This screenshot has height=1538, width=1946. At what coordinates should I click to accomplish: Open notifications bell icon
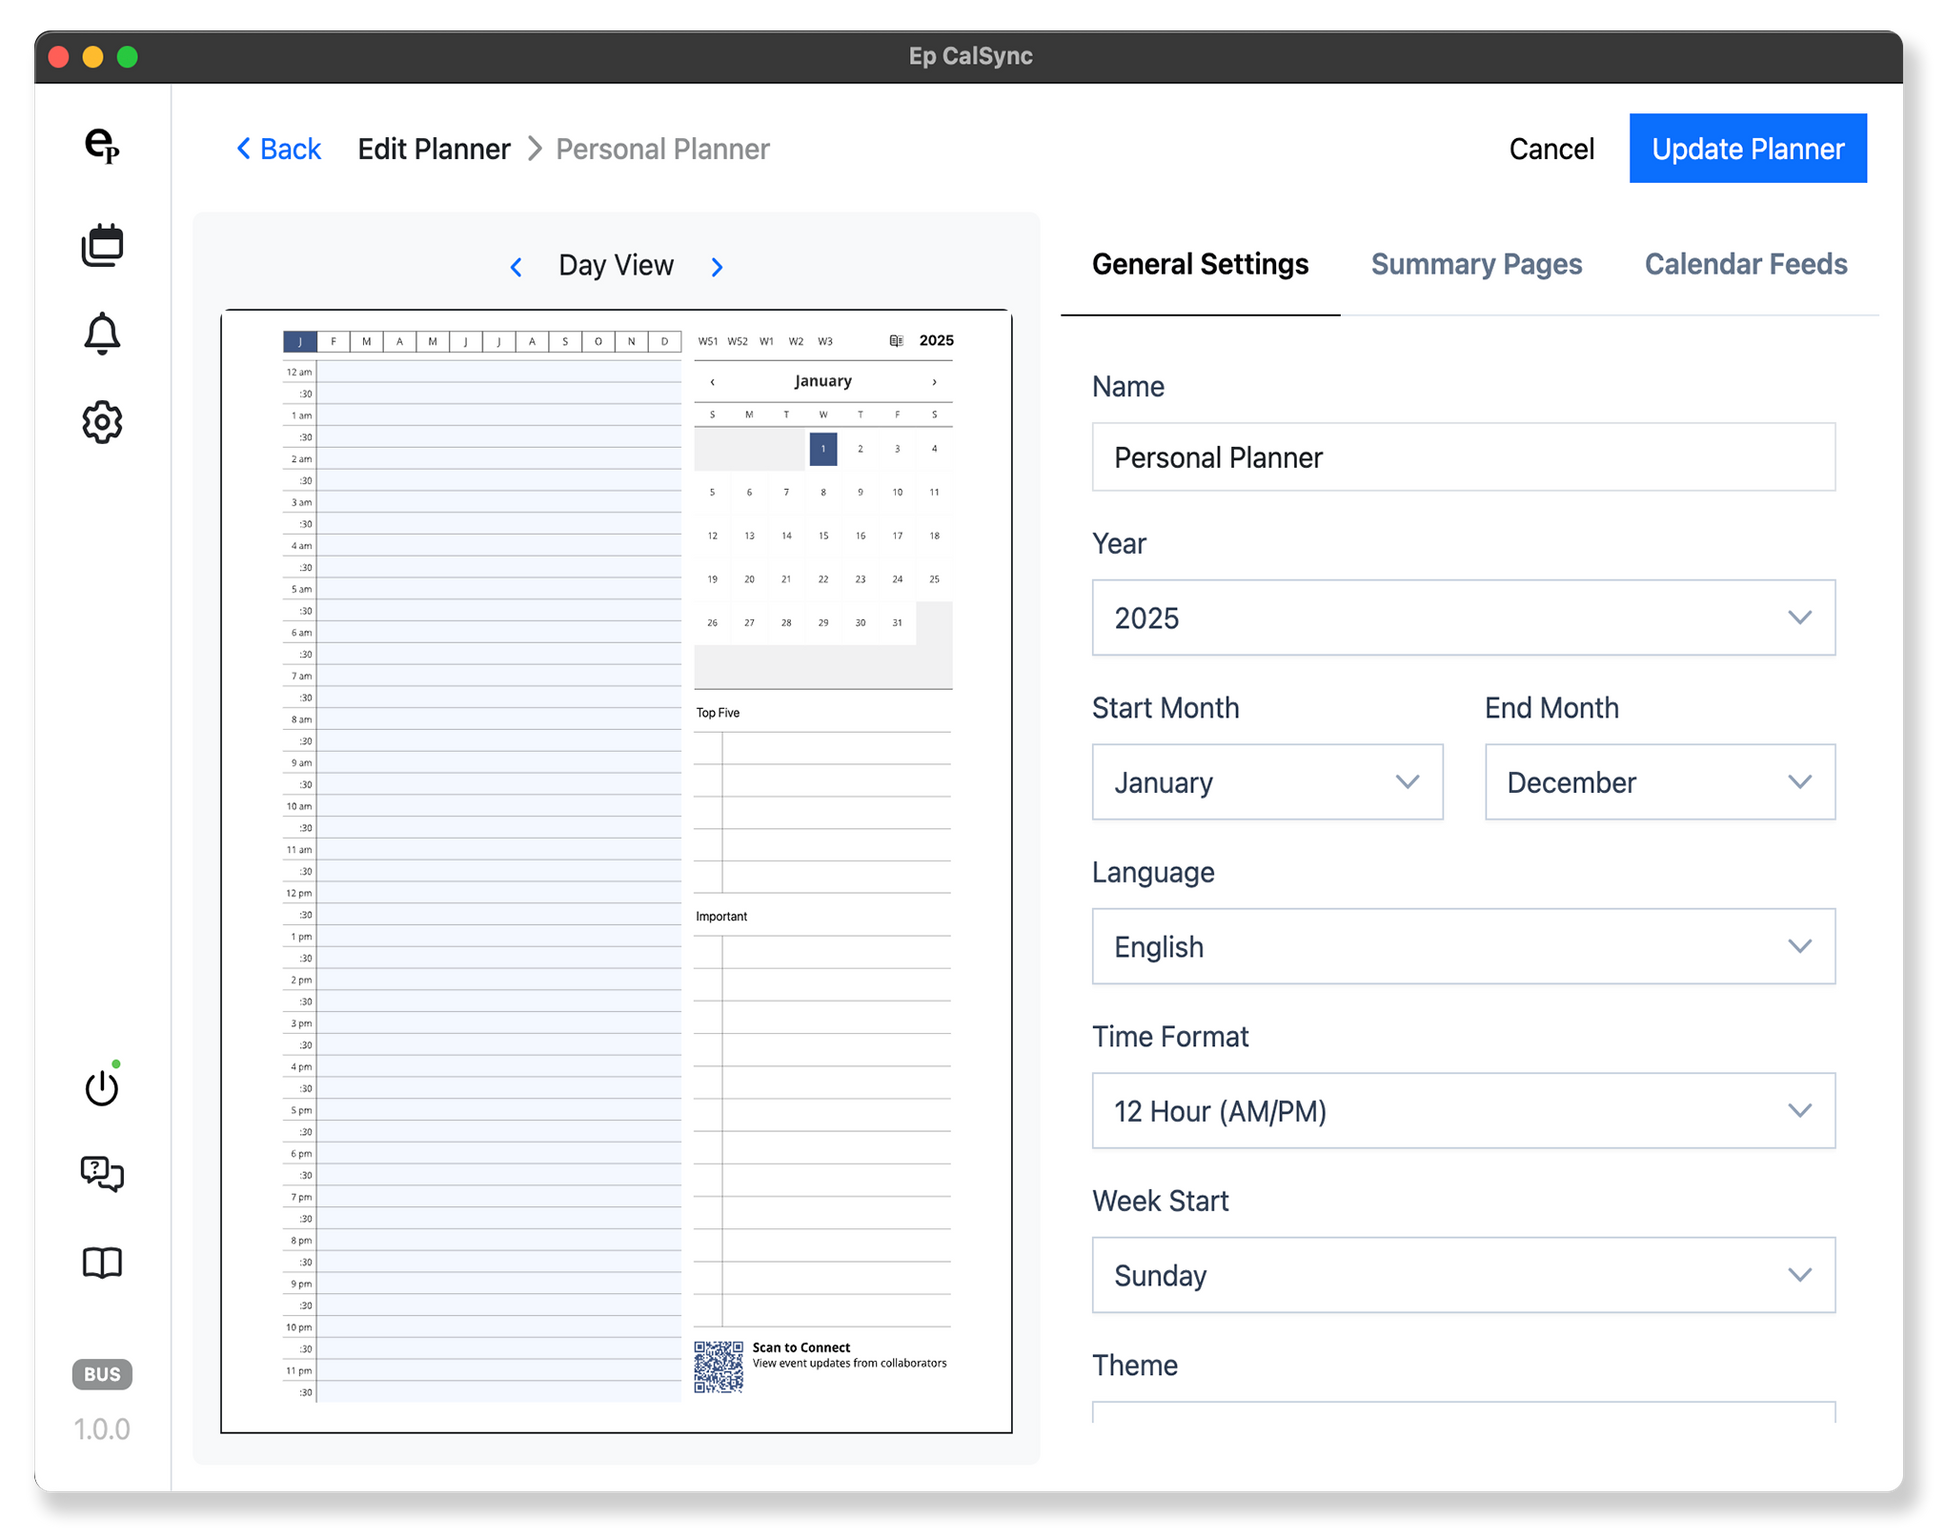(x=102, y=333)
